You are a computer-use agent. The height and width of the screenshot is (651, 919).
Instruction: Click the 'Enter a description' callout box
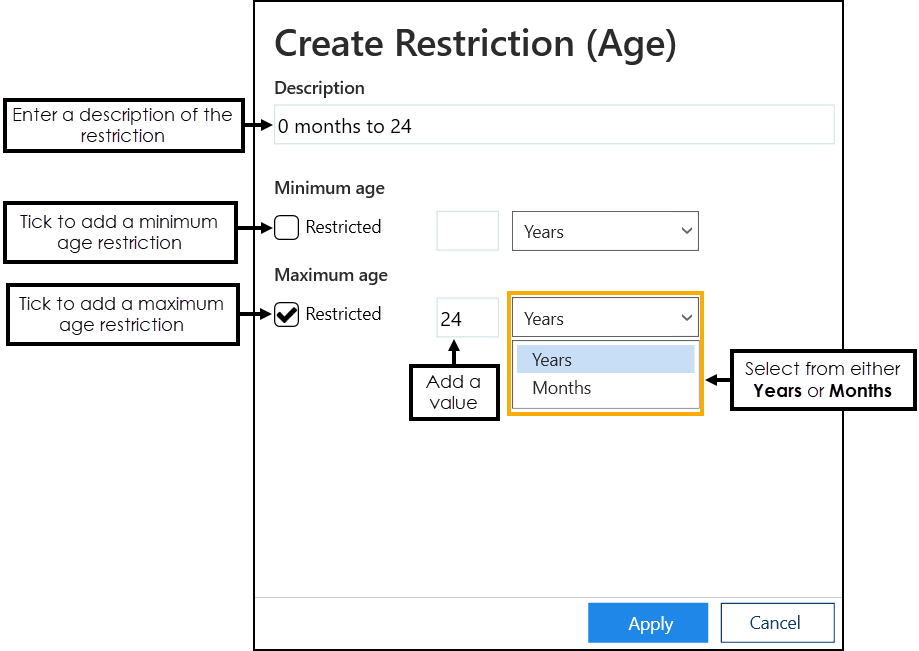click(x=123, y=126)
